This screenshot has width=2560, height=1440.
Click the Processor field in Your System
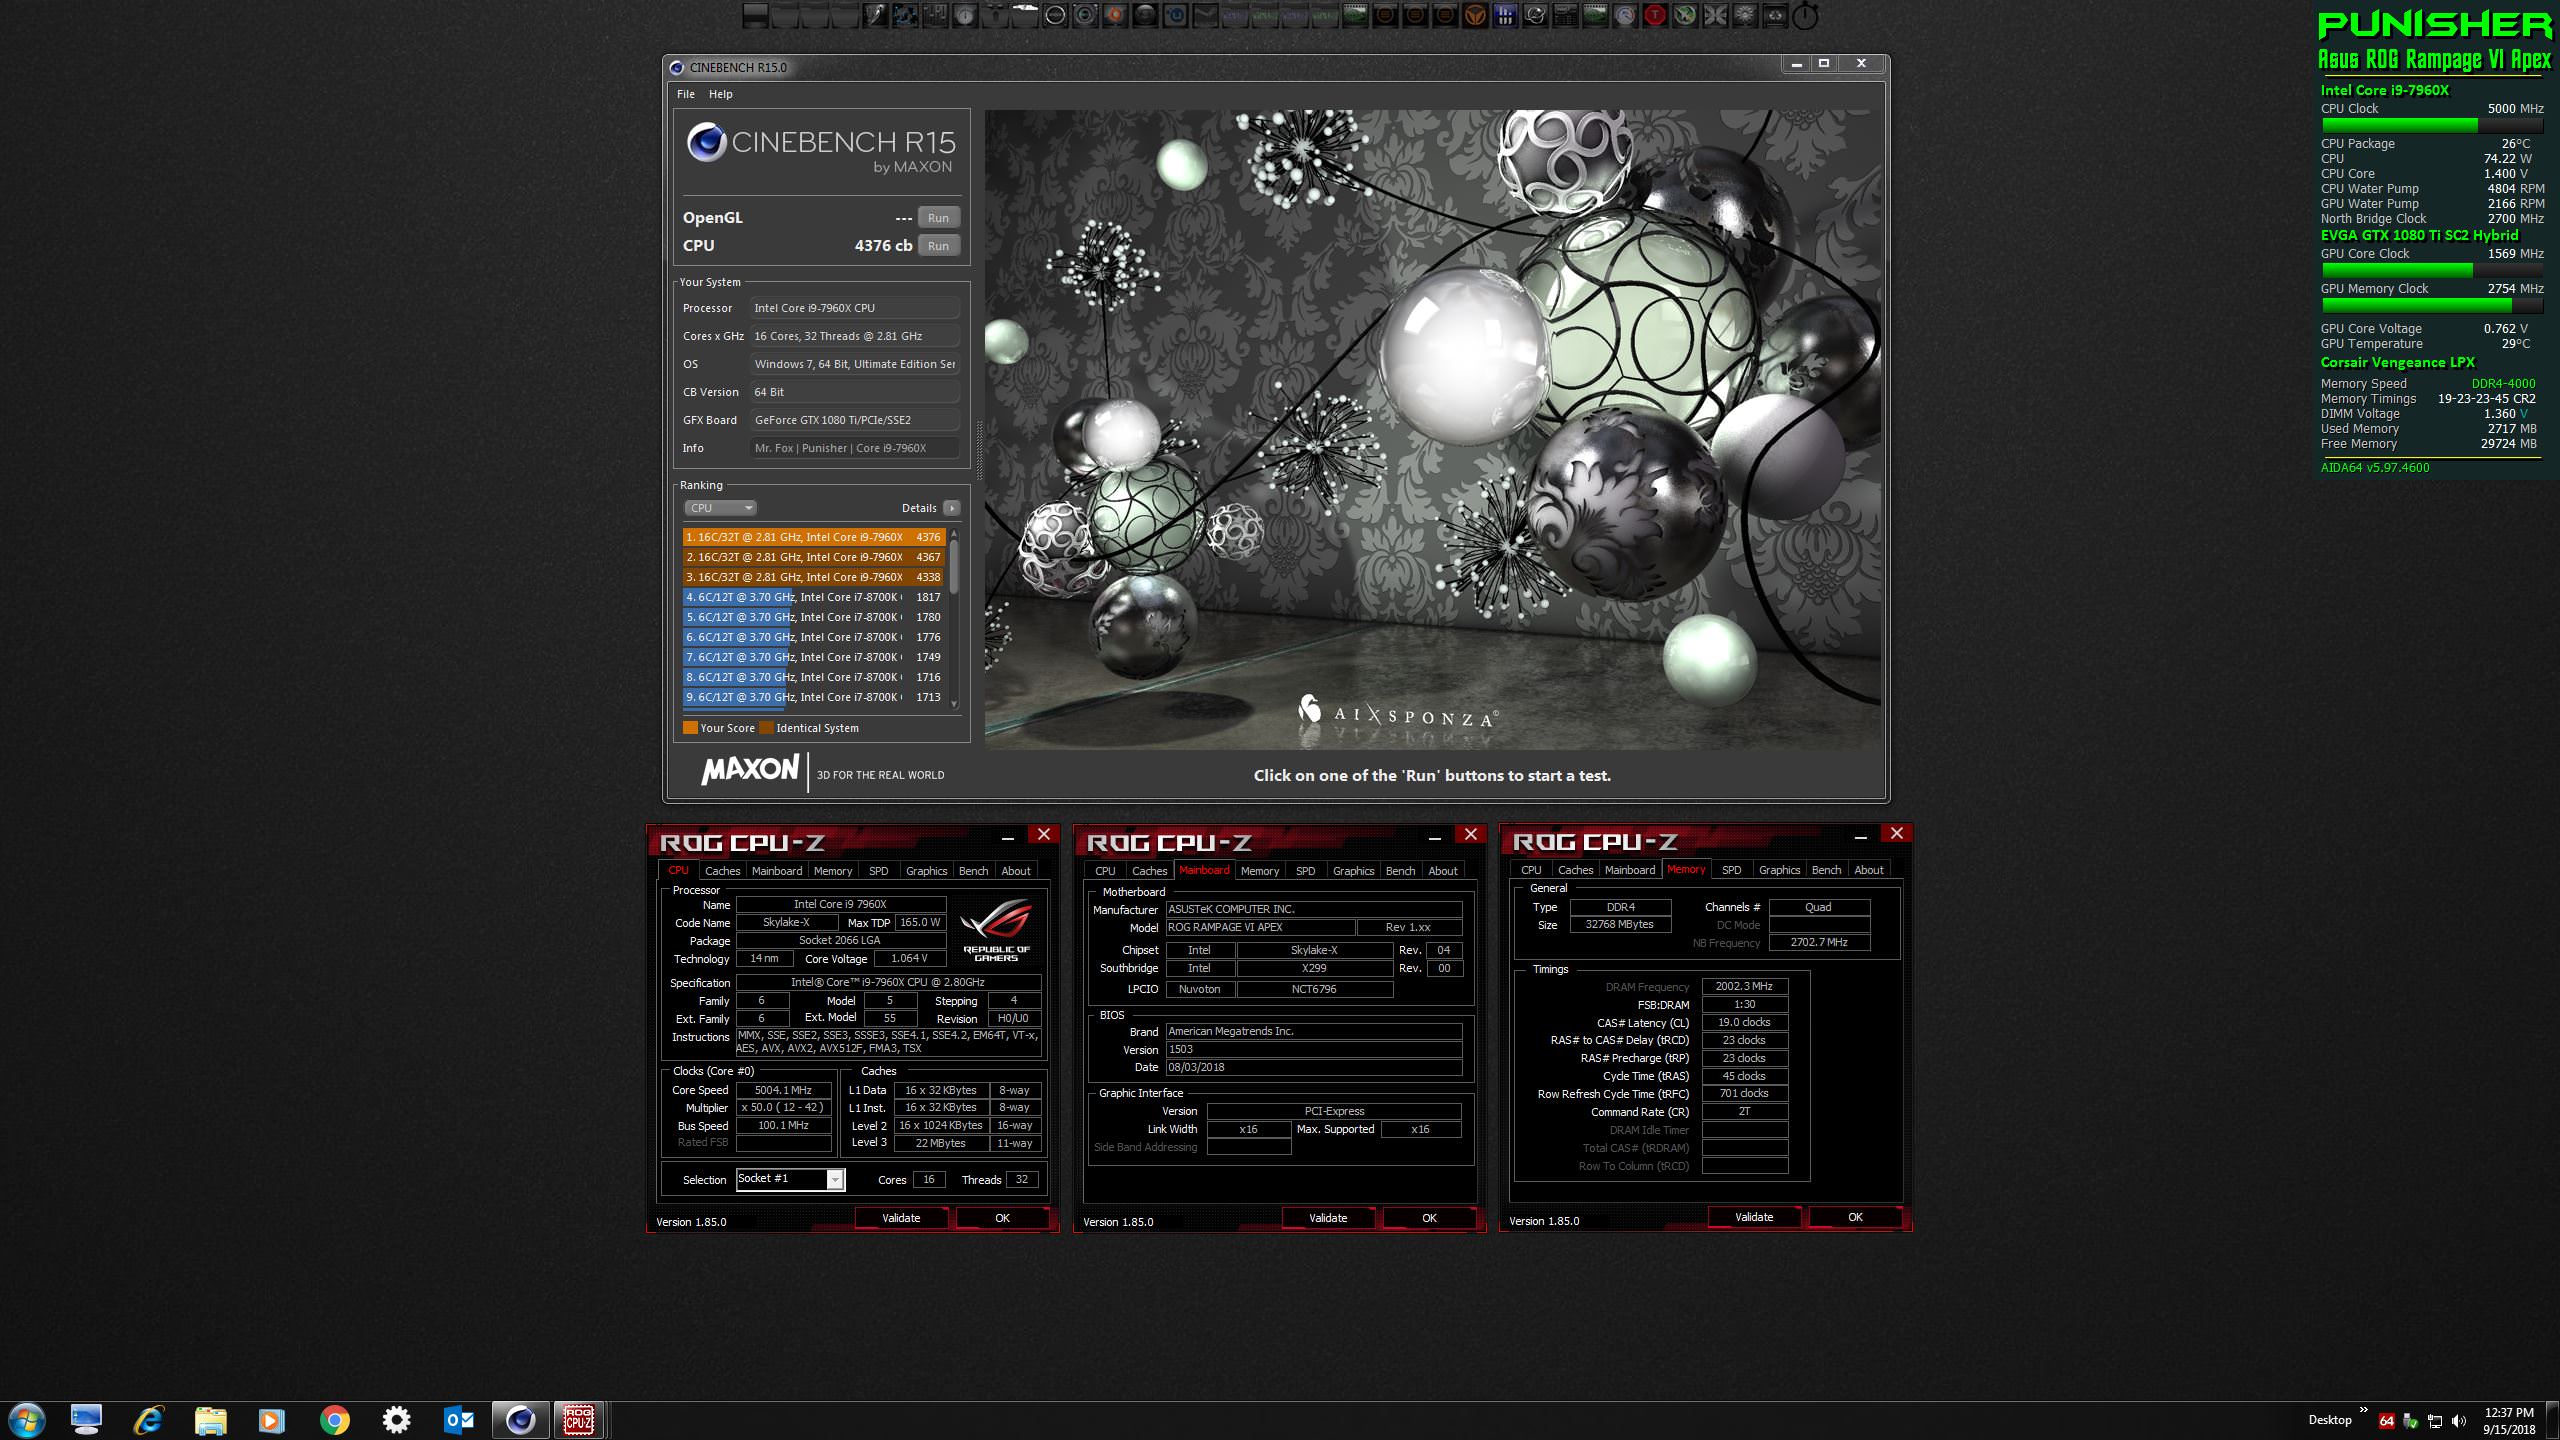855,308
